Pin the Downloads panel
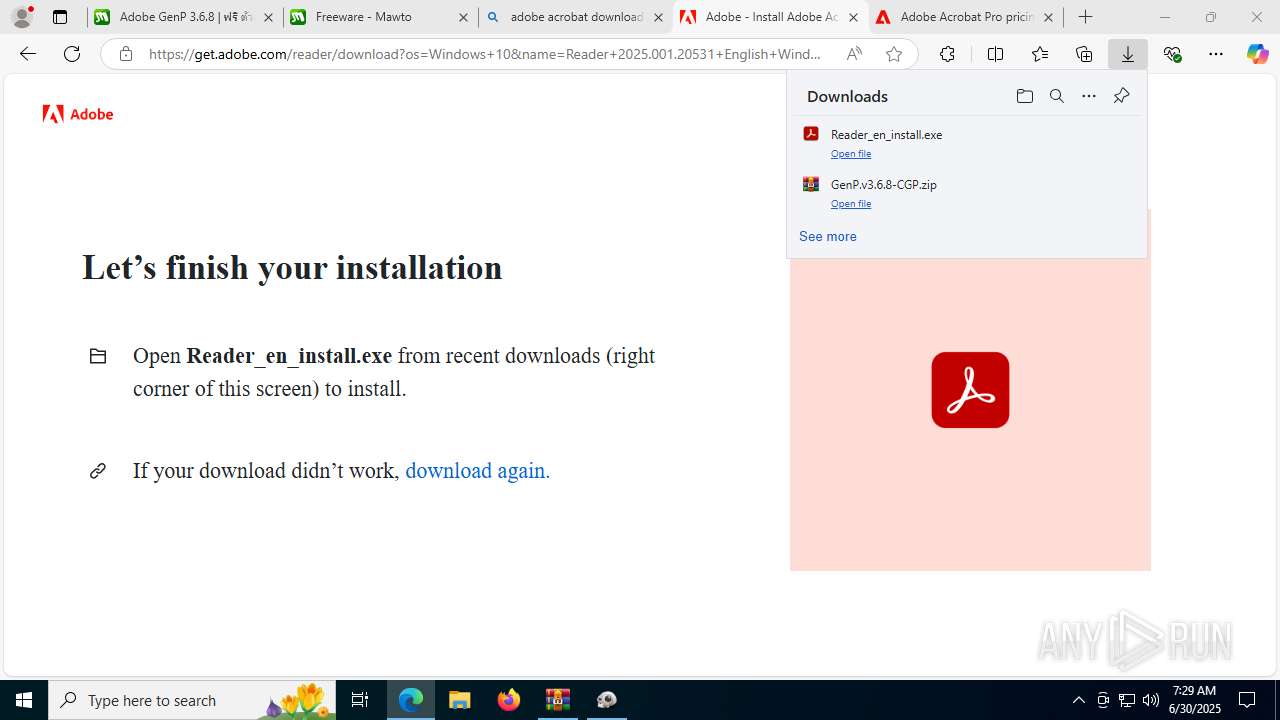Image resolution: width=1280 pixels, height=720 pixels. click(1121, 96)
